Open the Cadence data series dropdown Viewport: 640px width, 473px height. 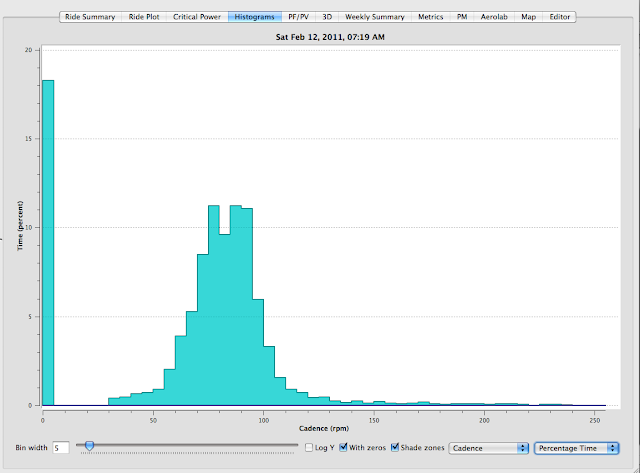tap(489, 448)
